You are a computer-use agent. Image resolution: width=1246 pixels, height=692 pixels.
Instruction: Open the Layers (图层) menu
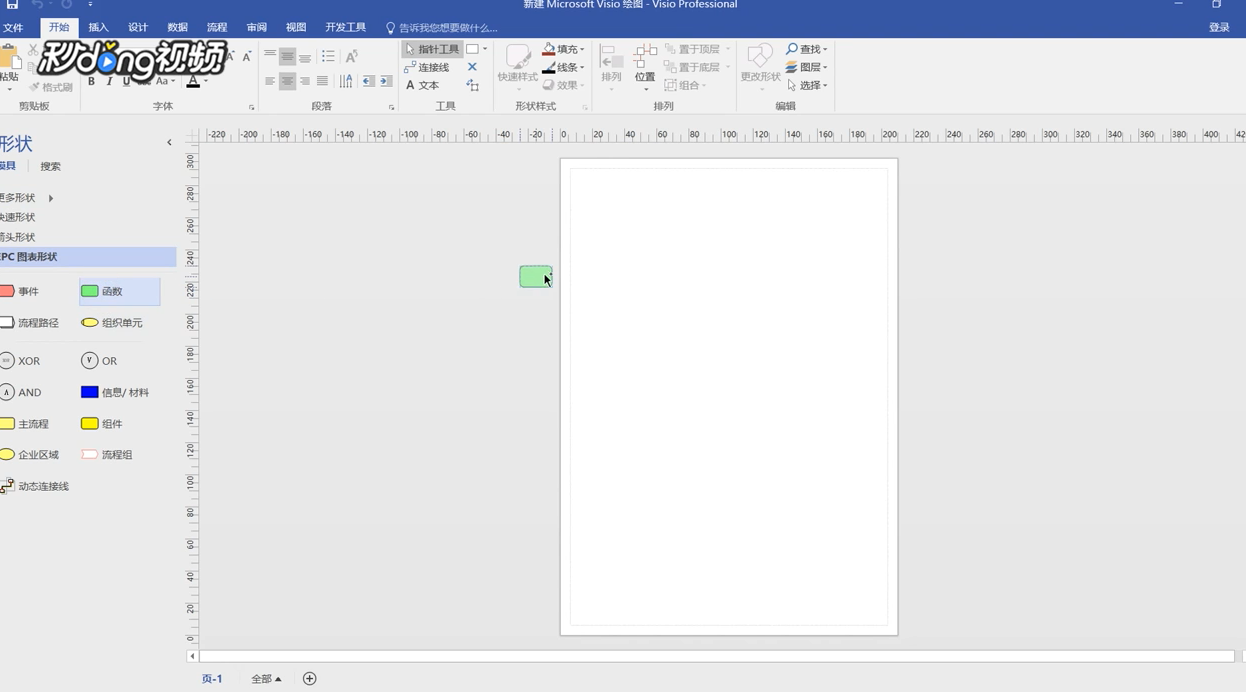tap(807, 67)
